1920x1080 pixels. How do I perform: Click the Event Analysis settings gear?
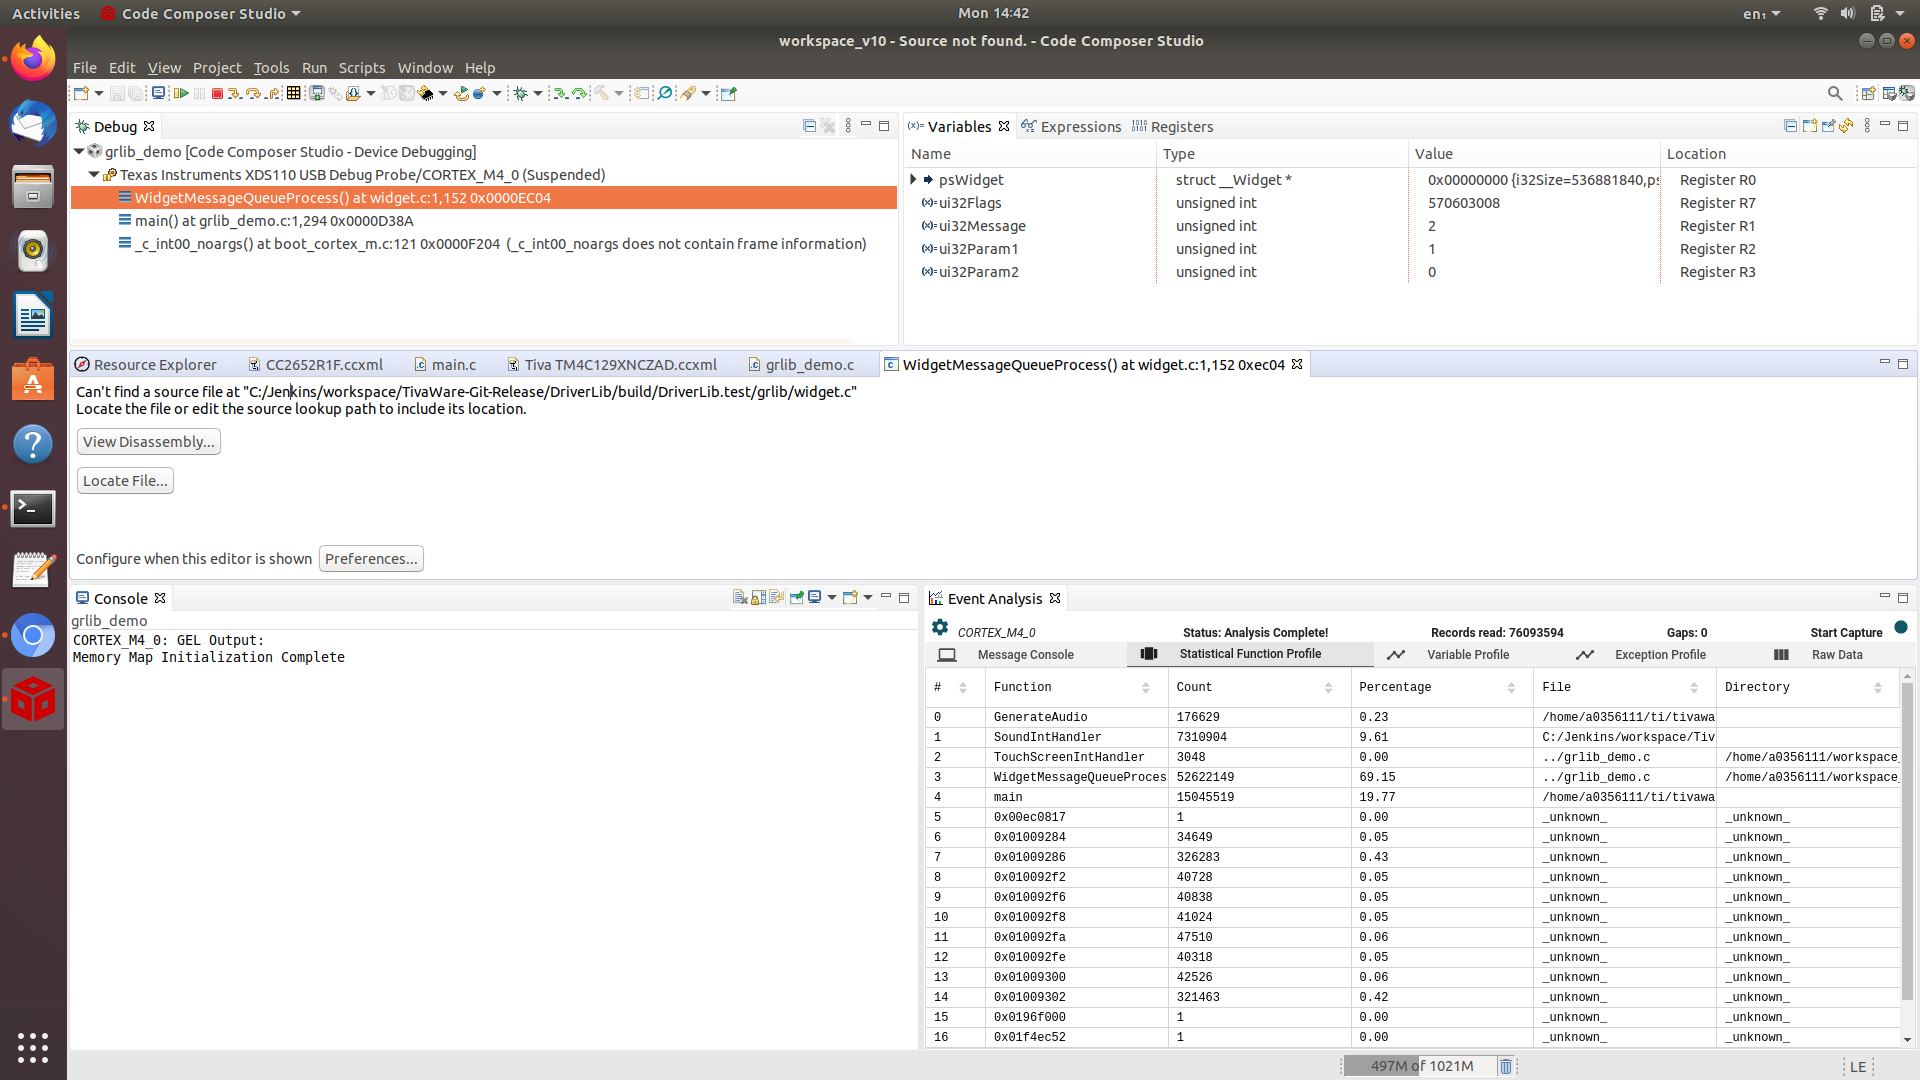(x=940, y=627)
